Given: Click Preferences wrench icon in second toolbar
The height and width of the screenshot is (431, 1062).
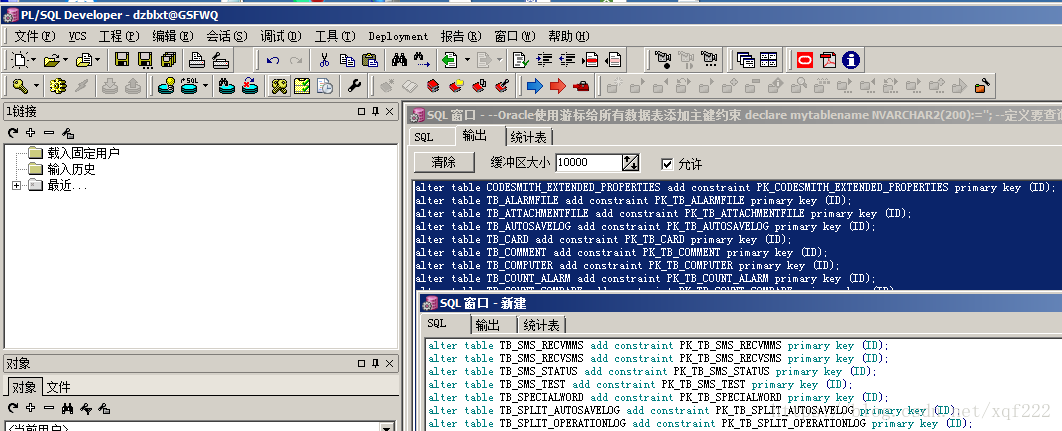Looking at the screenshot, I should 354,85.
